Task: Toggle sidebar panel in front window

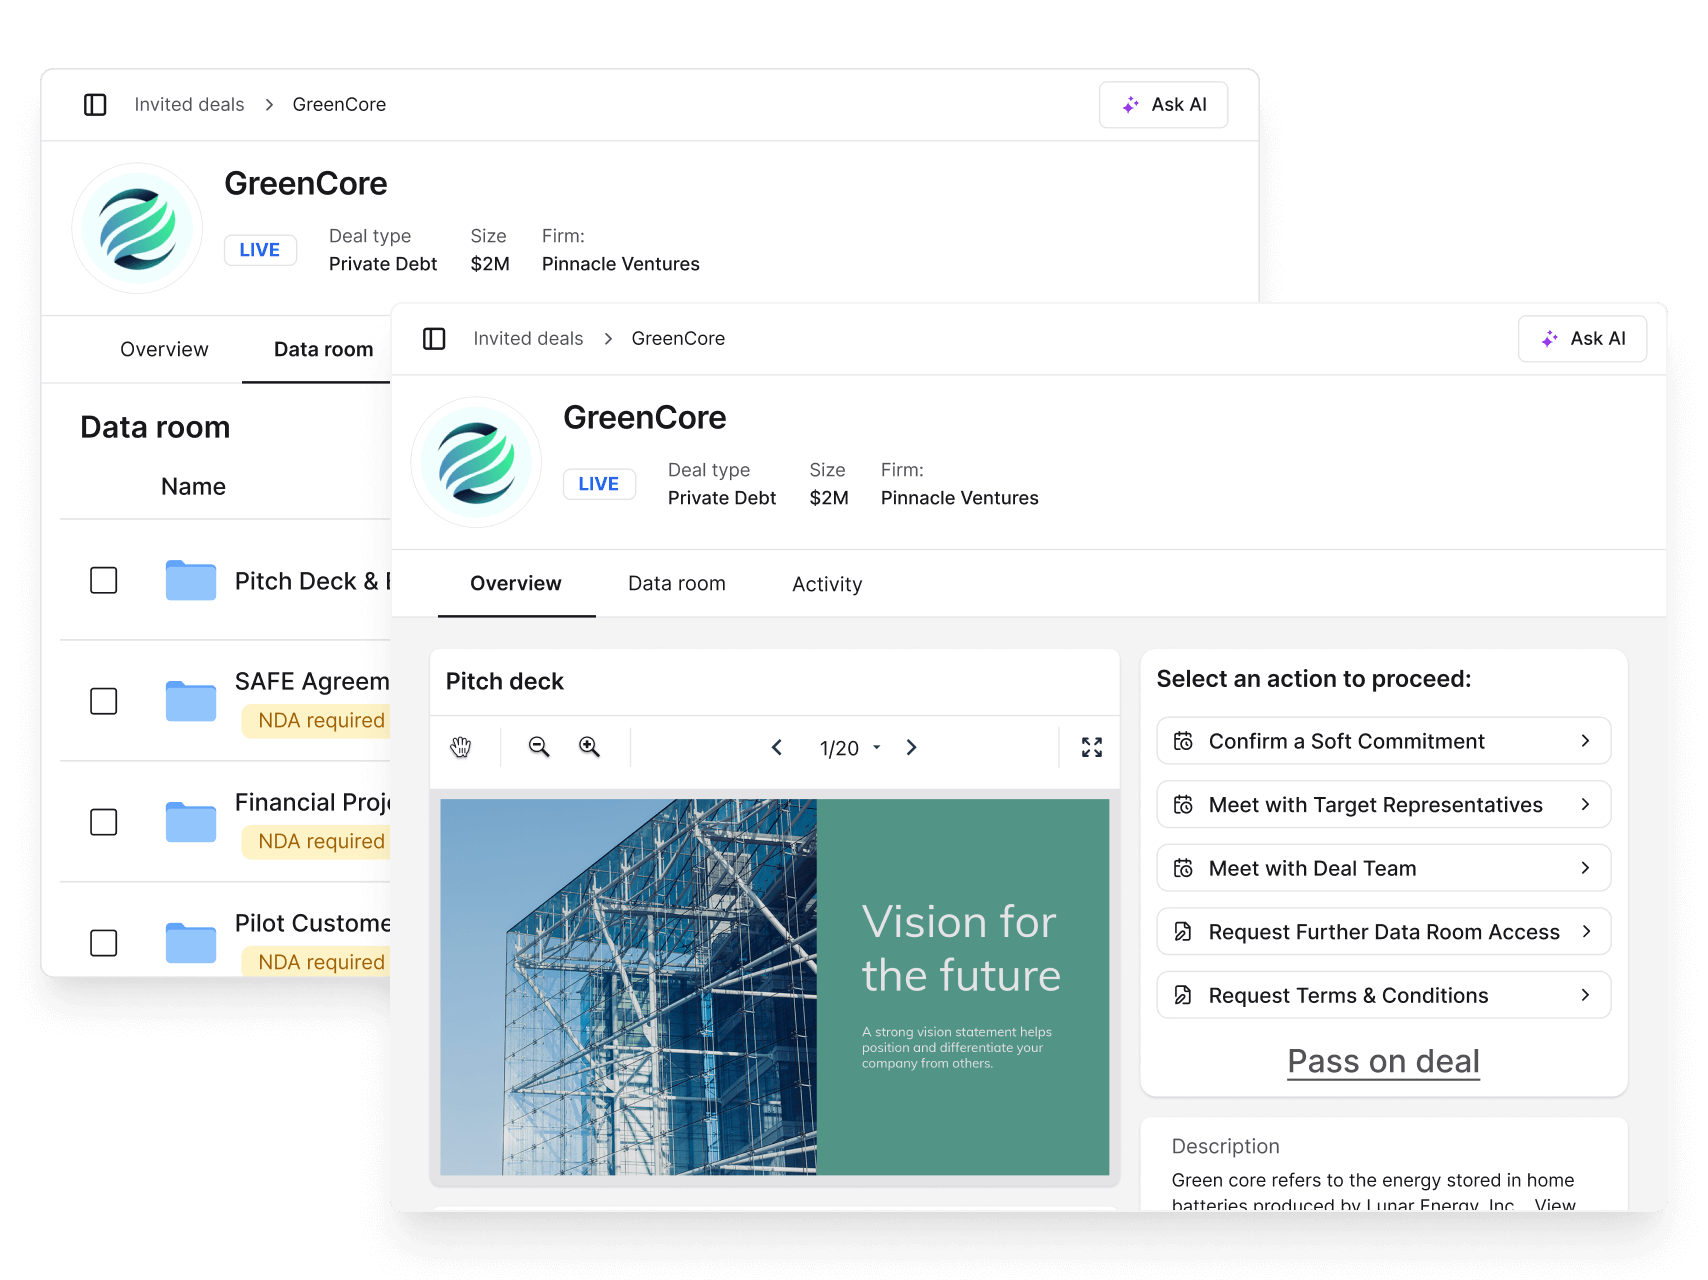Action: pyautogui.click(x=434, y=339)
